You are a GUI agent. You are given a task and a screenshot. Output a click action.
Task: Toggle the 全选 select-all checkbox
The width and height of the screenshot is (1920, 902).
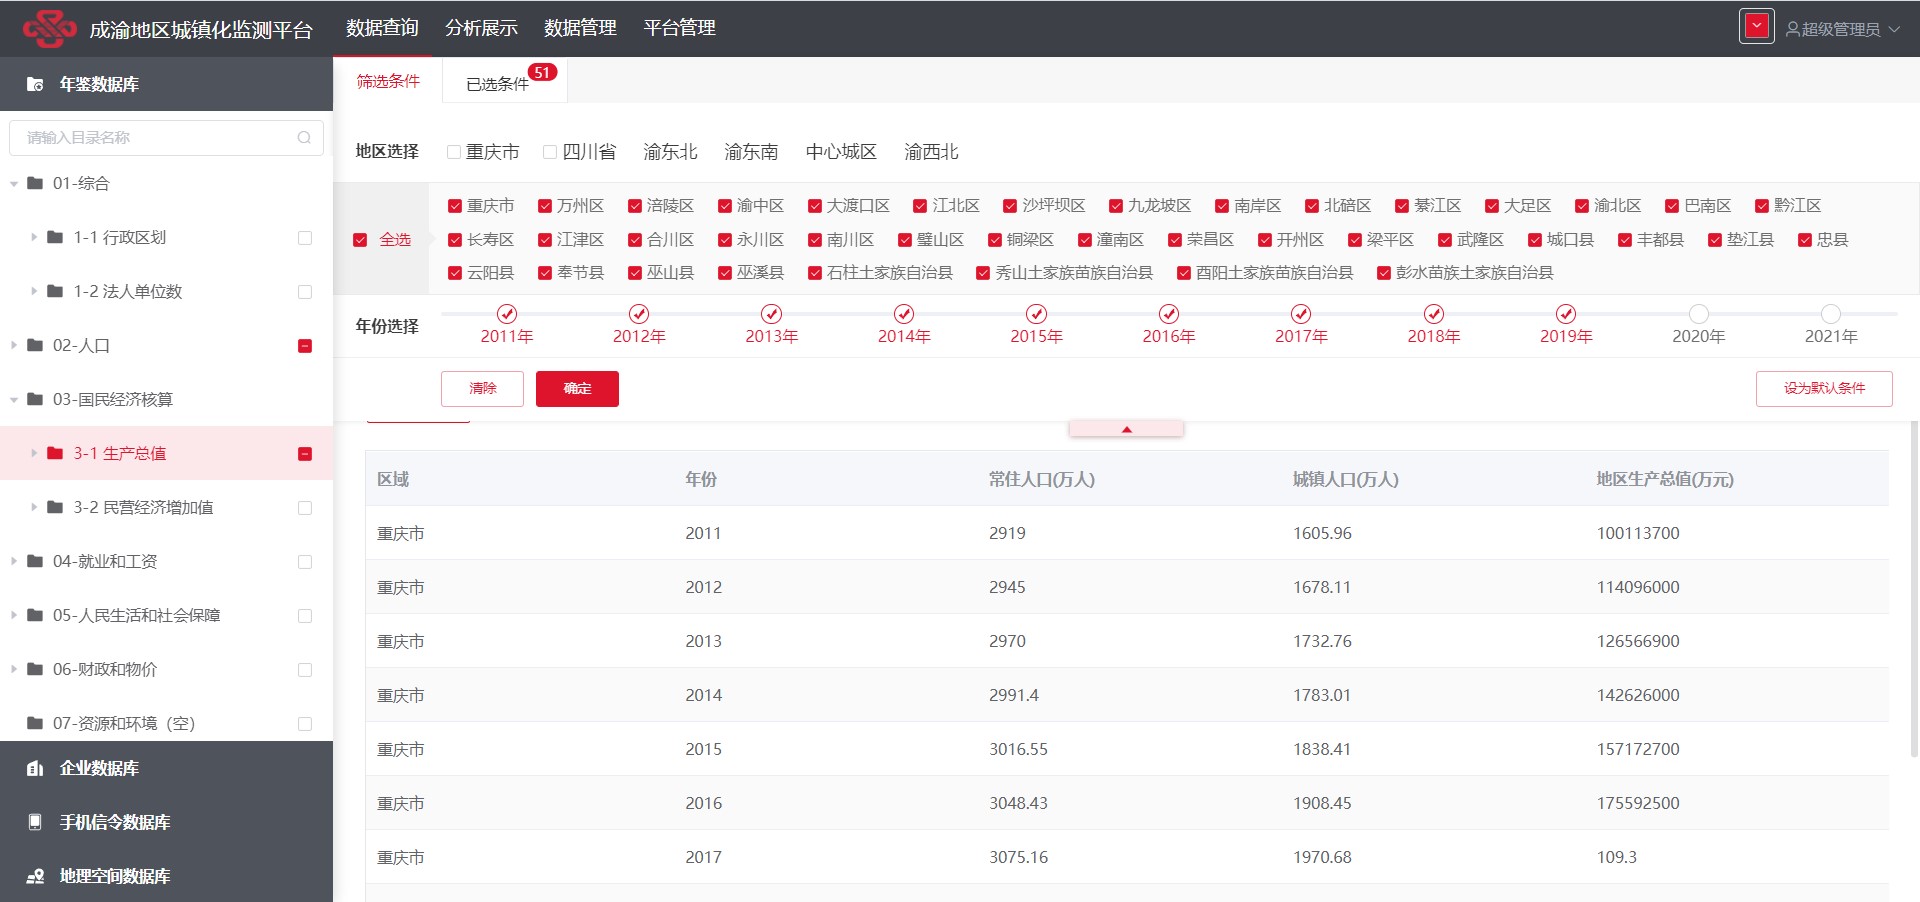point(360,240)
